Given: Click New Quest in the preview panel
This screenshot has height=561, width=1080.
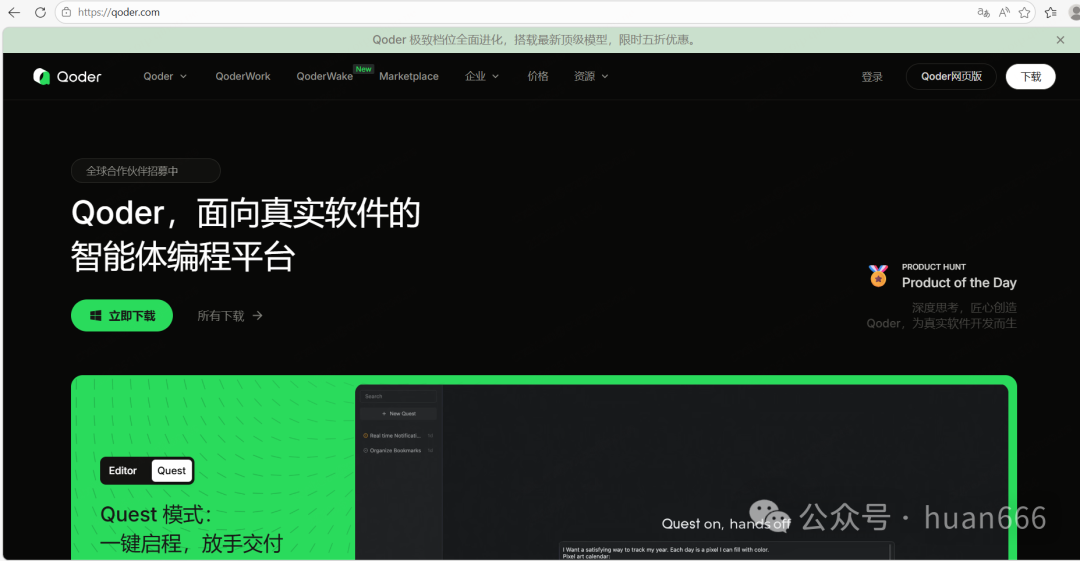Looking at the screenshot, I should pos(399,414).
